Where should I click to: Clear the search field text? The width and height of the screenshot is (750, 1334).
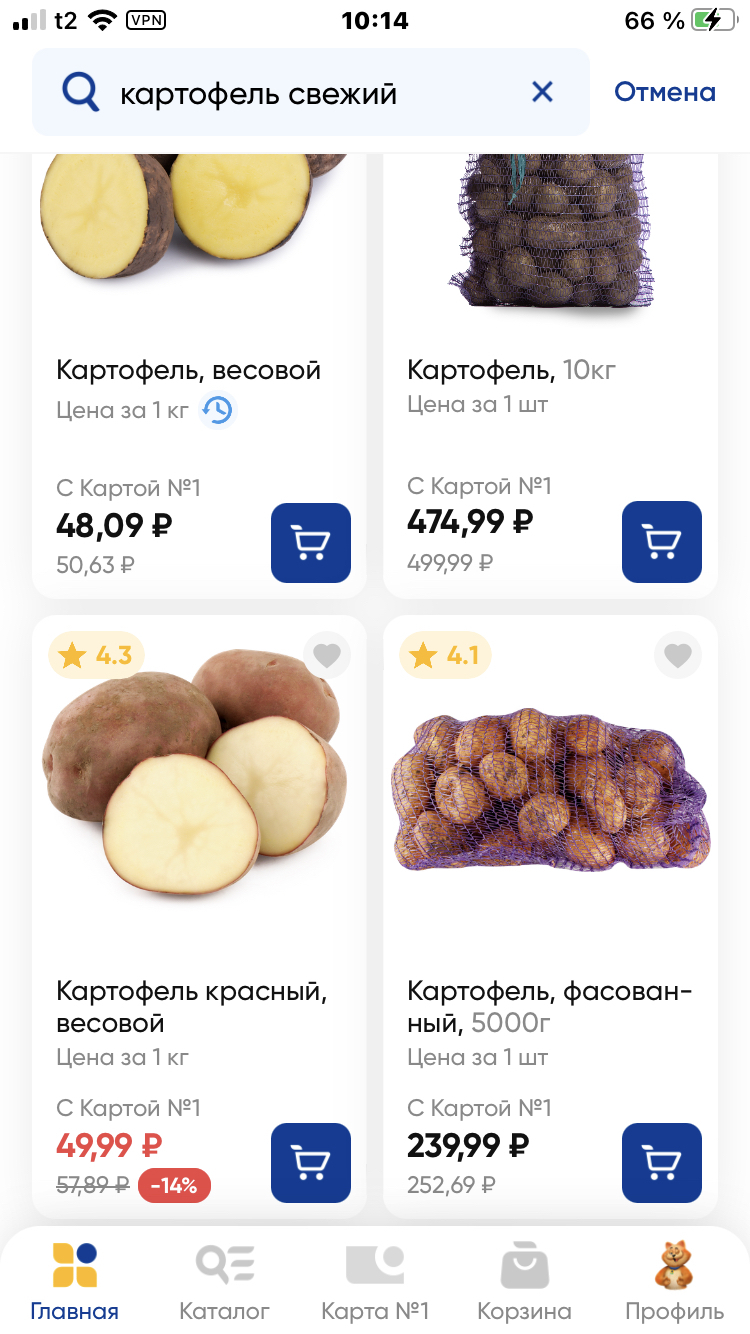[x=542, y=93]
